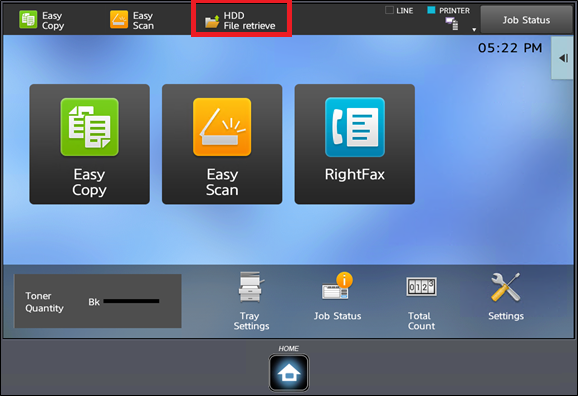Open HDD File retrieve
This screenshot has height=396, width=578.
[x=240, y=21]
